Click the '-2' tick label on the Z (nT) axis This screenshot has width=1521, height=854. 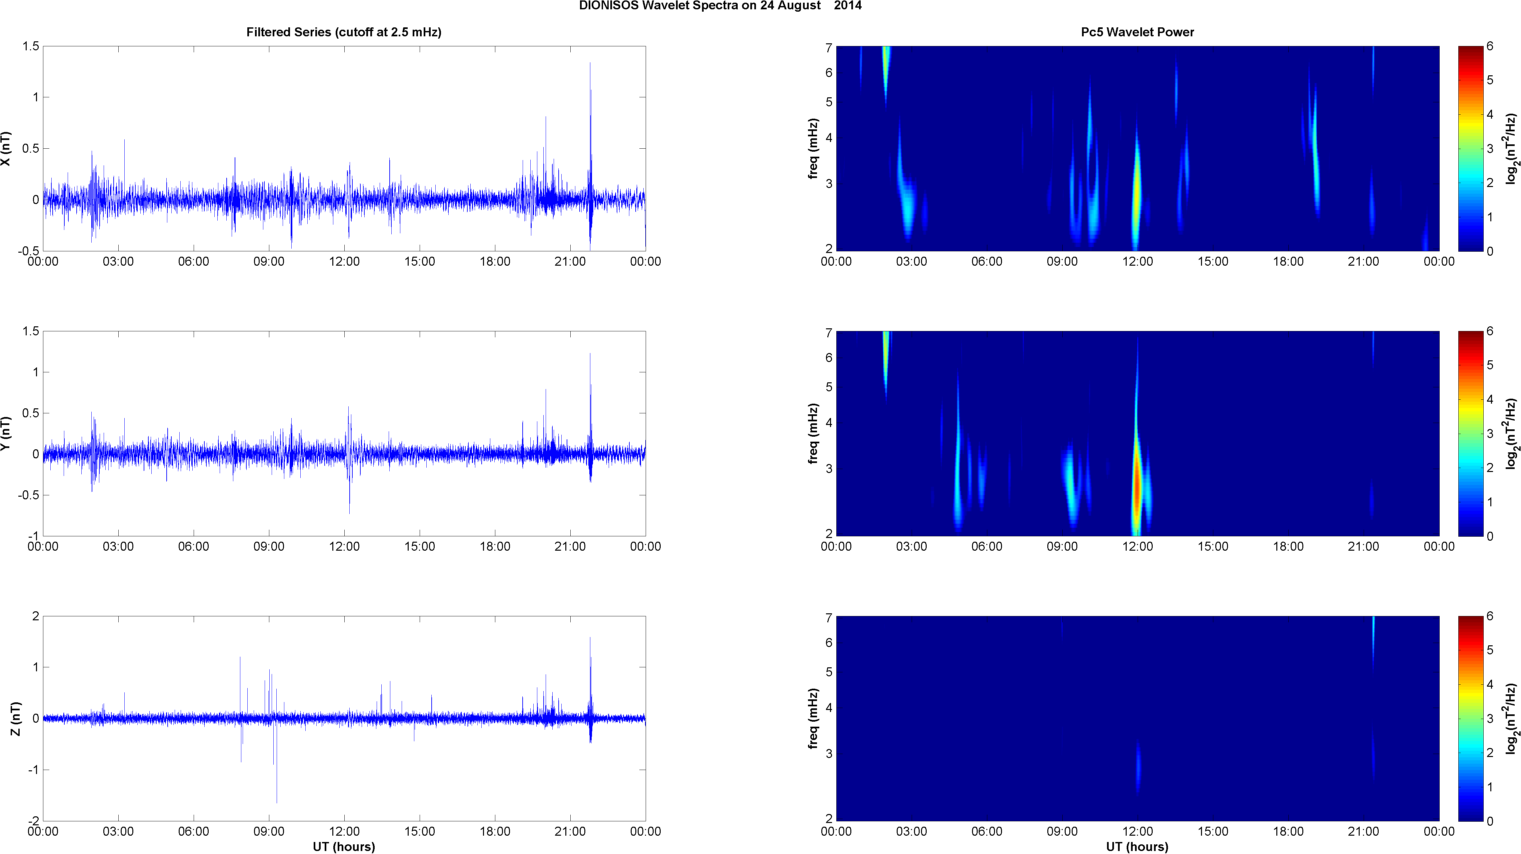(x=33, y=822)
